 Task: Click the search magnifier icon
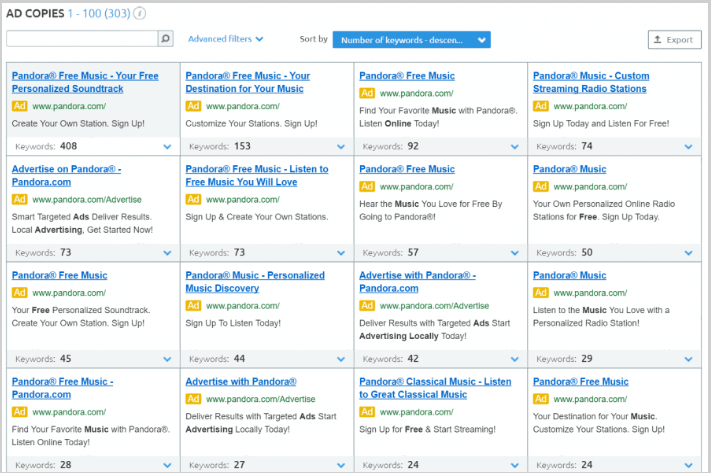coord(166,39)
